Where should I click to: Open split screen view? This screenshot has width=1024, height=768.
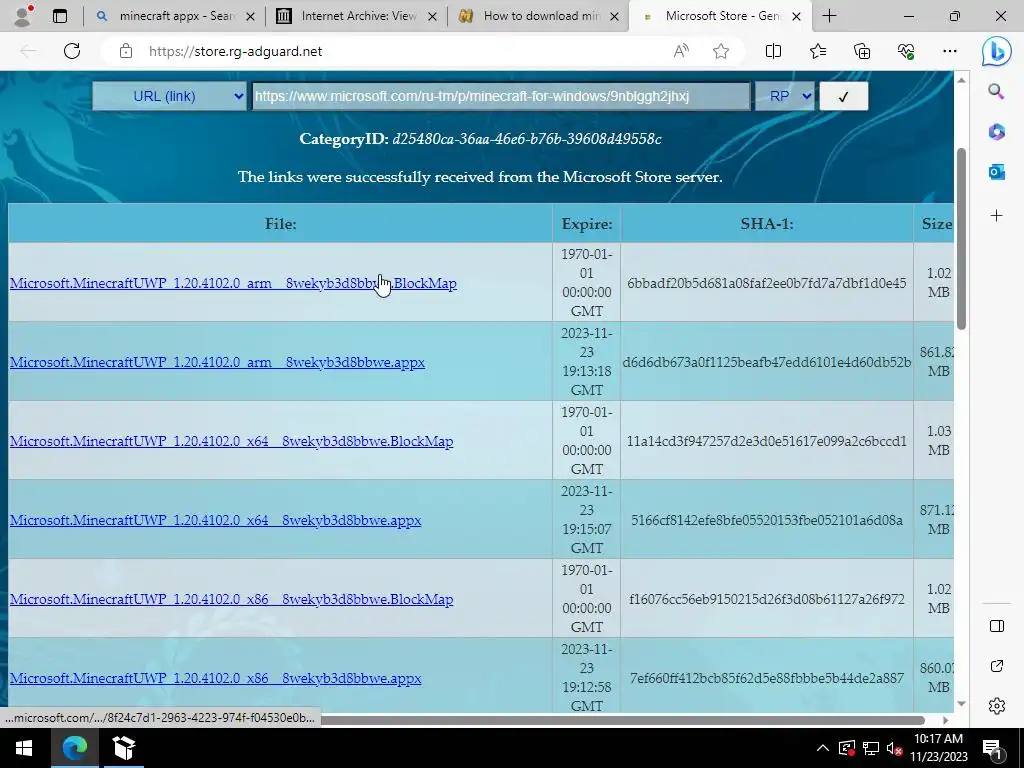[773, 51]
